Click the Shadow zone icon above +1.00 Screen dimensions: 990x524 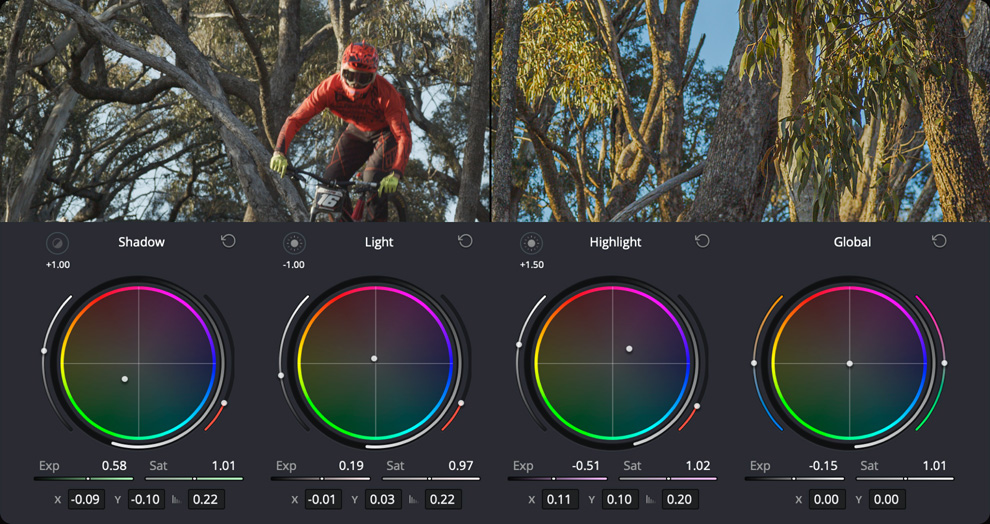[57, 243]
